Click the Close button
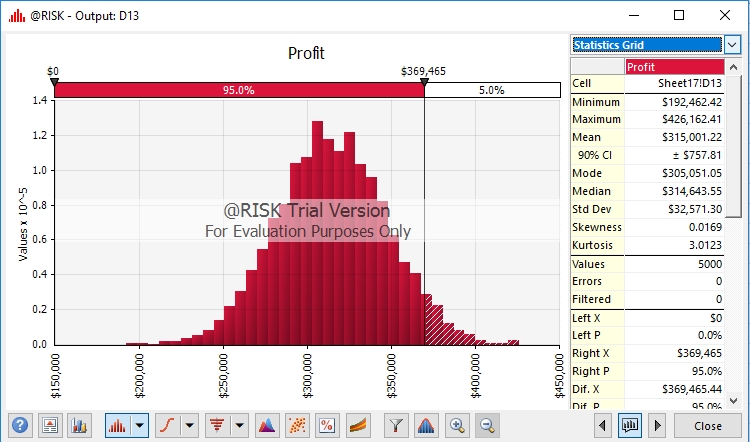This screenshot has width=750, height=442. click(x=708, y=425)
